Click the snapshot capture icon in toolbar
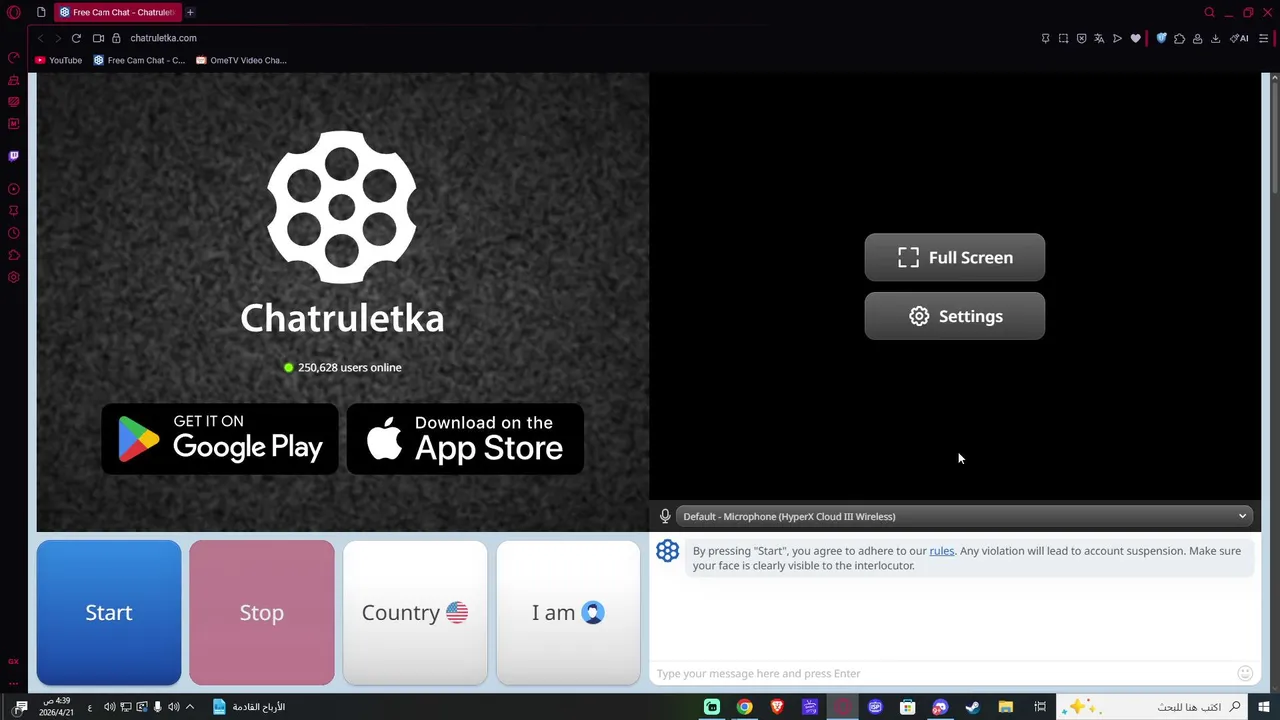This screenshot has width=1280, height=720. [1063, 38]
